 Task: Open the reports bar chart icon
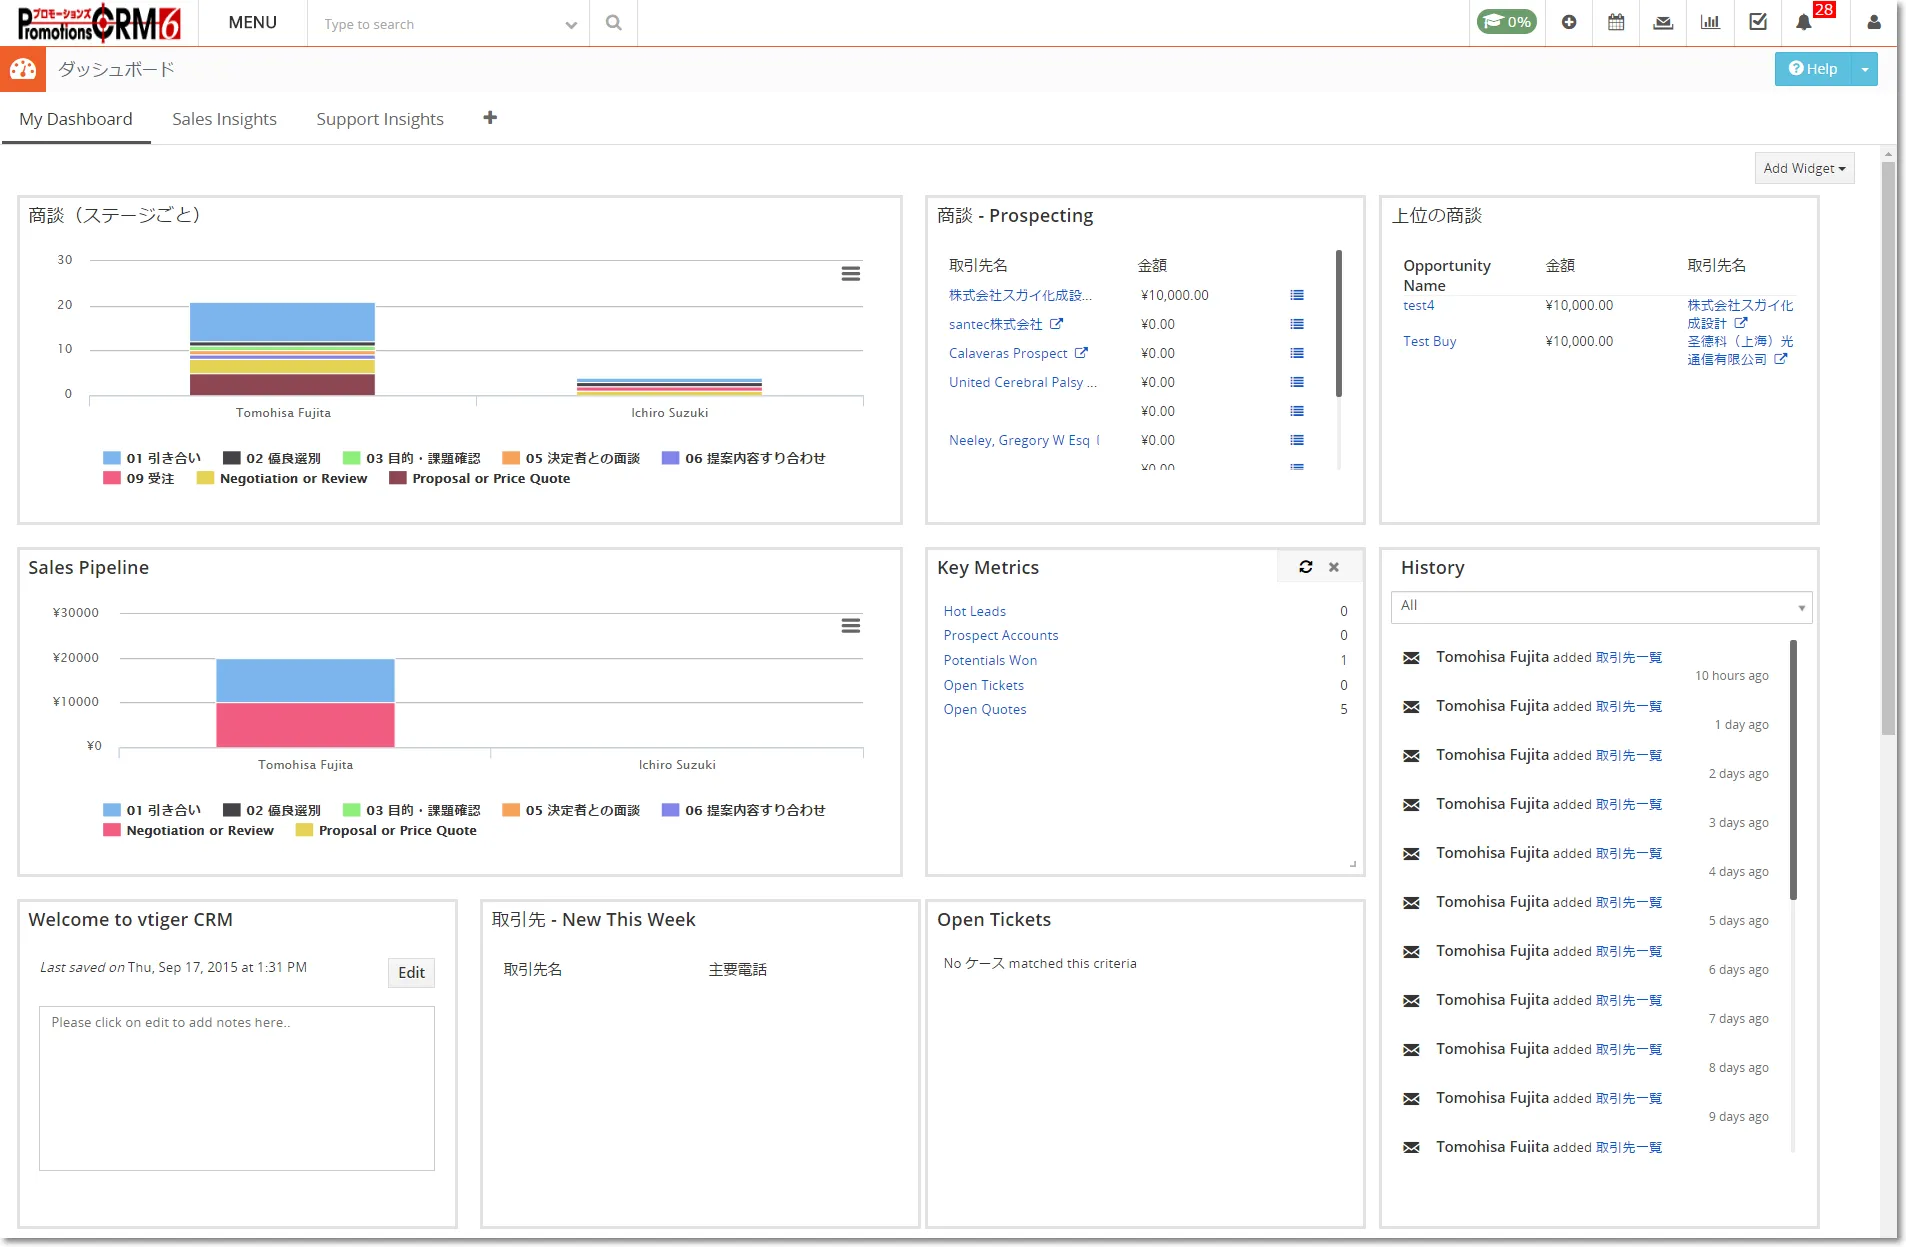point(1710,22)
